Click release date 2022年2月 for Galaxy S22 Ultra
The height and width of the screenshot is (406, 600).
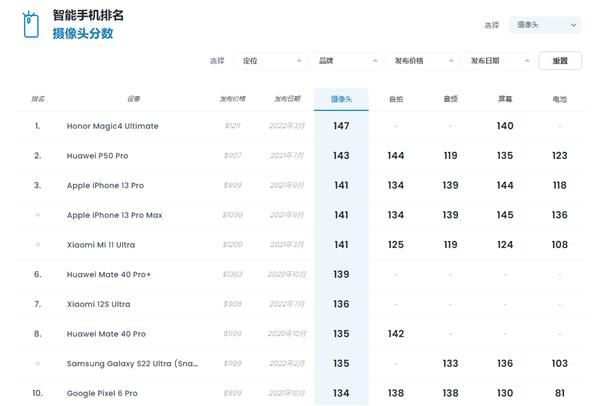pyautogui.click(x=287, y=364)
